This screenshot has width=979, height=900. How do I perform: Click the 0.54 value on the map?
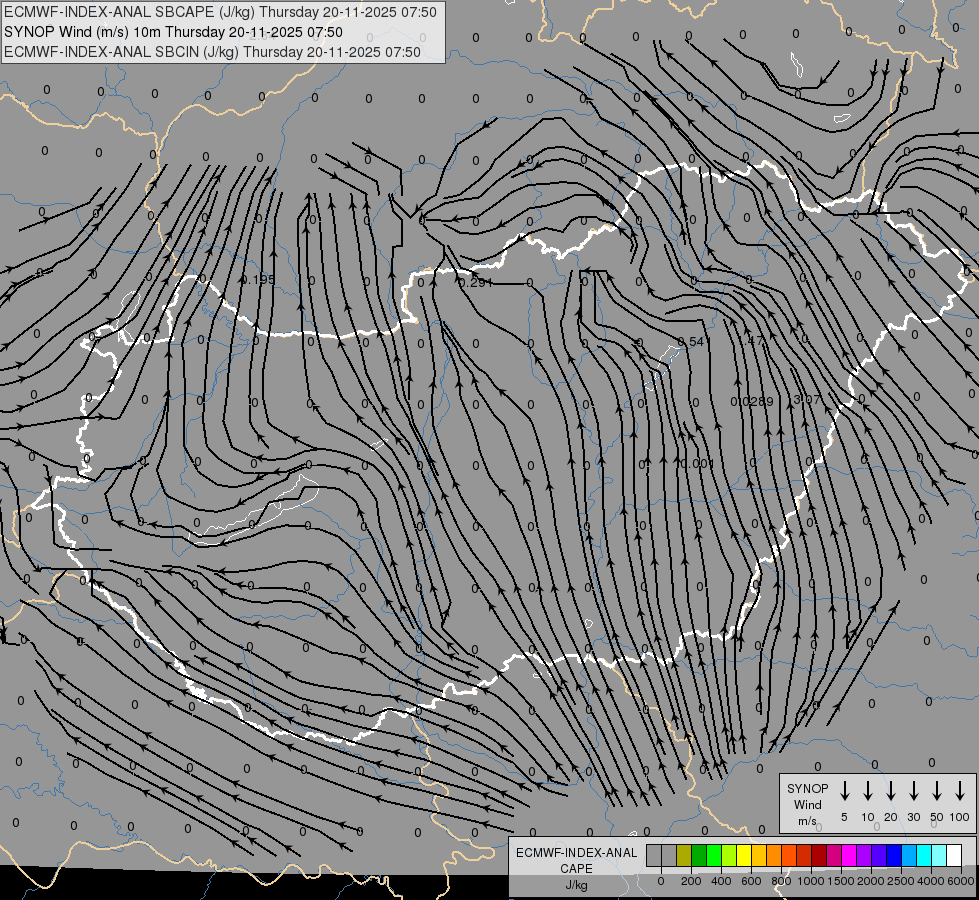(691, 342)
